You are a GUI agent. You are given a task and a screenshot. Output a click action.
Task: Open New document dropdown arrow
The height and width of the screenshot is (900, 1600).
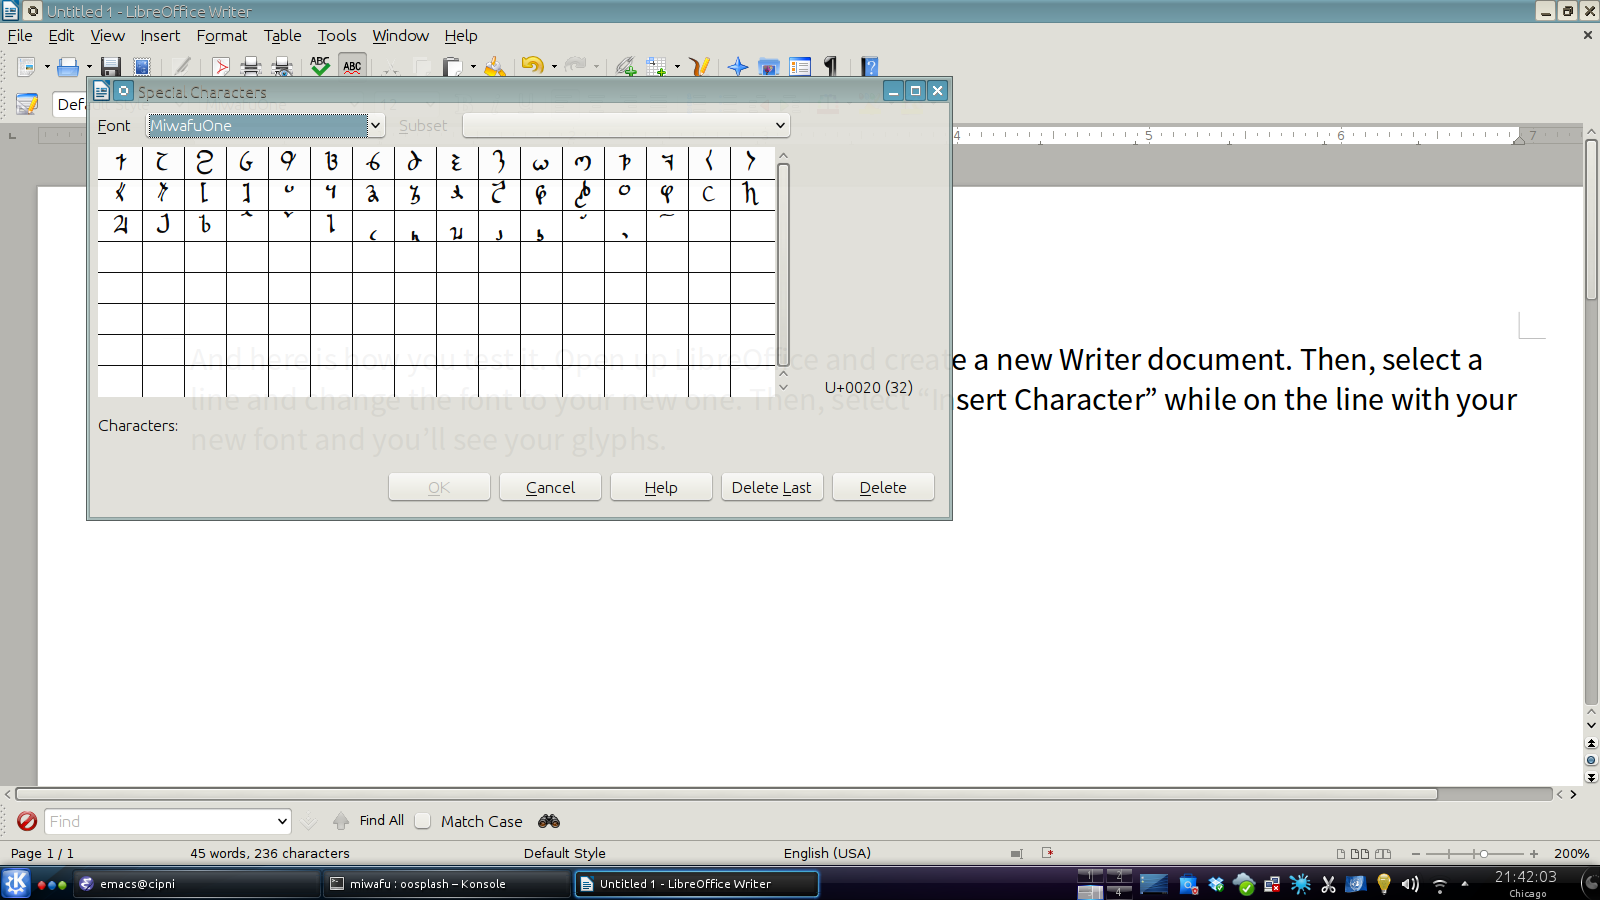tap(47, 67)
